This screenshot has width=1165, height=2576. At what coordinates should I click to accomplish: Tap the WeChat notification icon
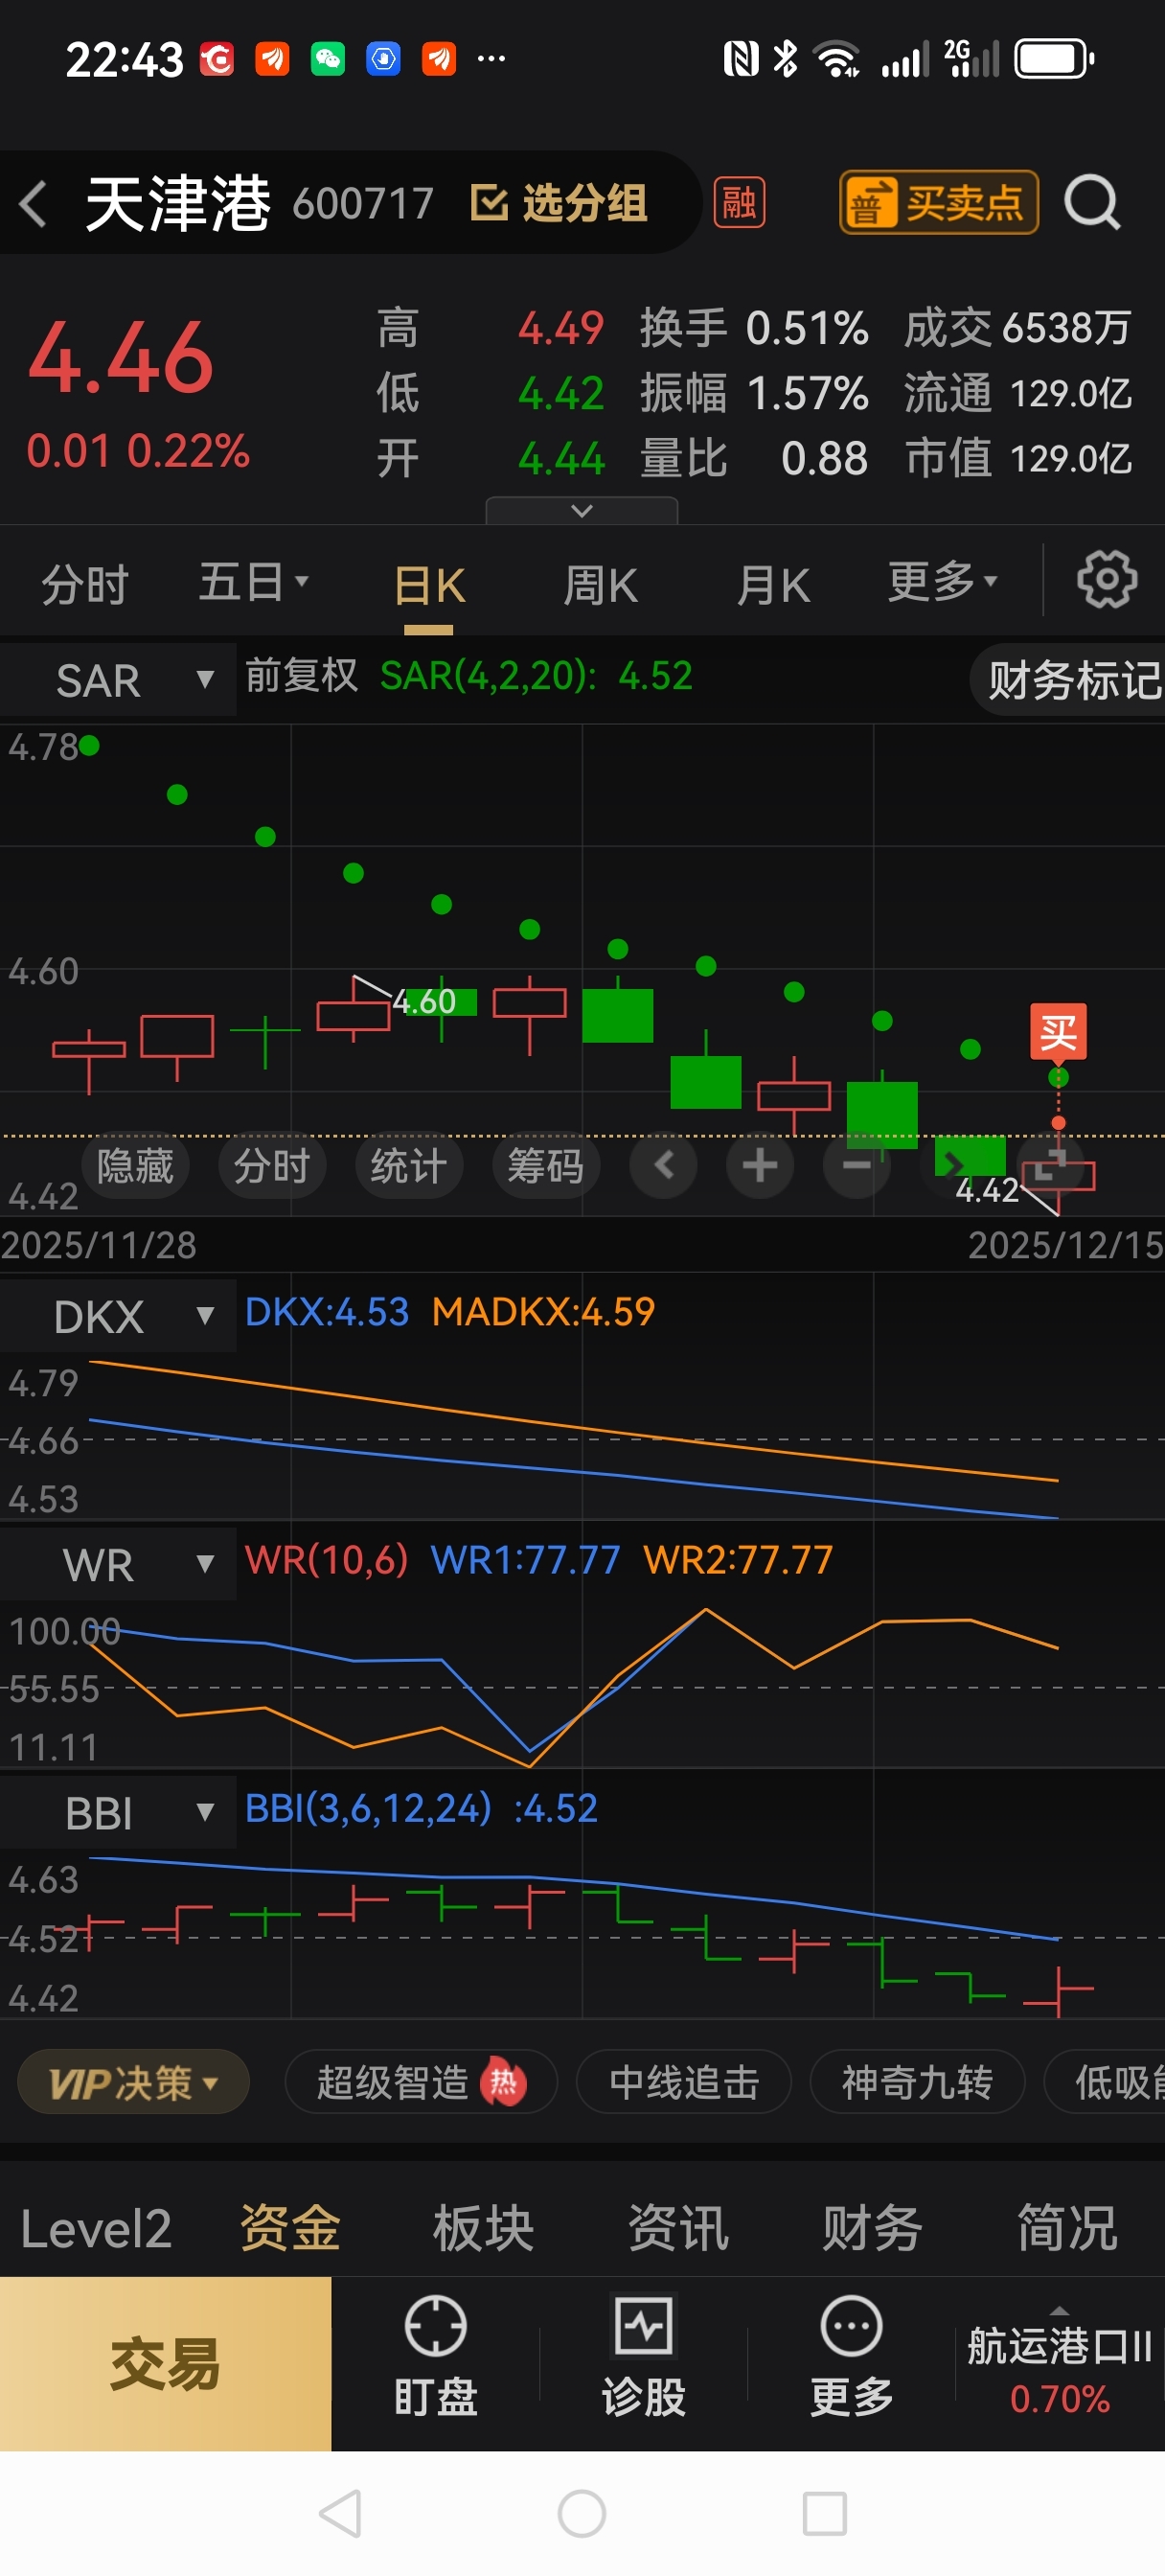328,60
